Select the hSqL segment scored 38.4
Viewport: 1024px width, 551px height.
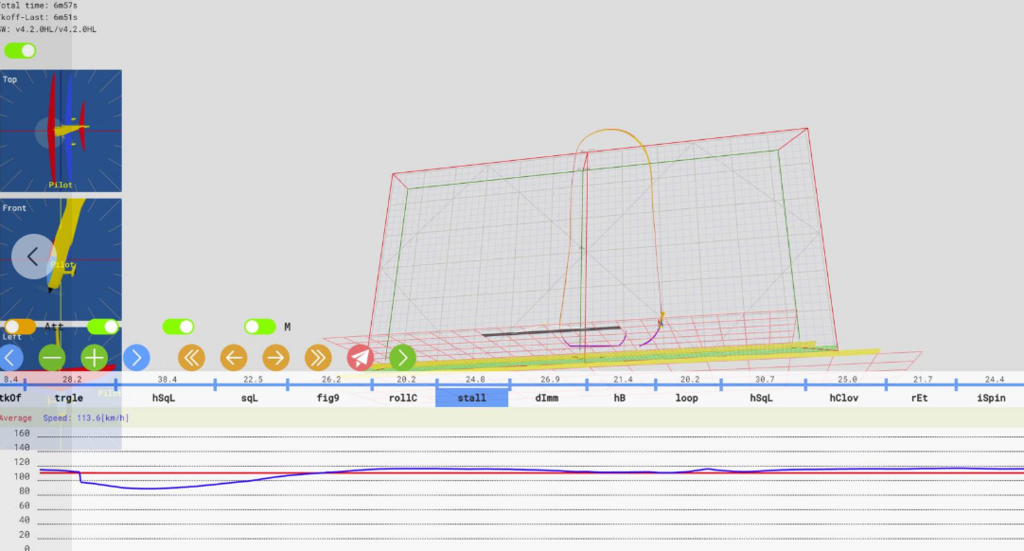tap(164, 398)
